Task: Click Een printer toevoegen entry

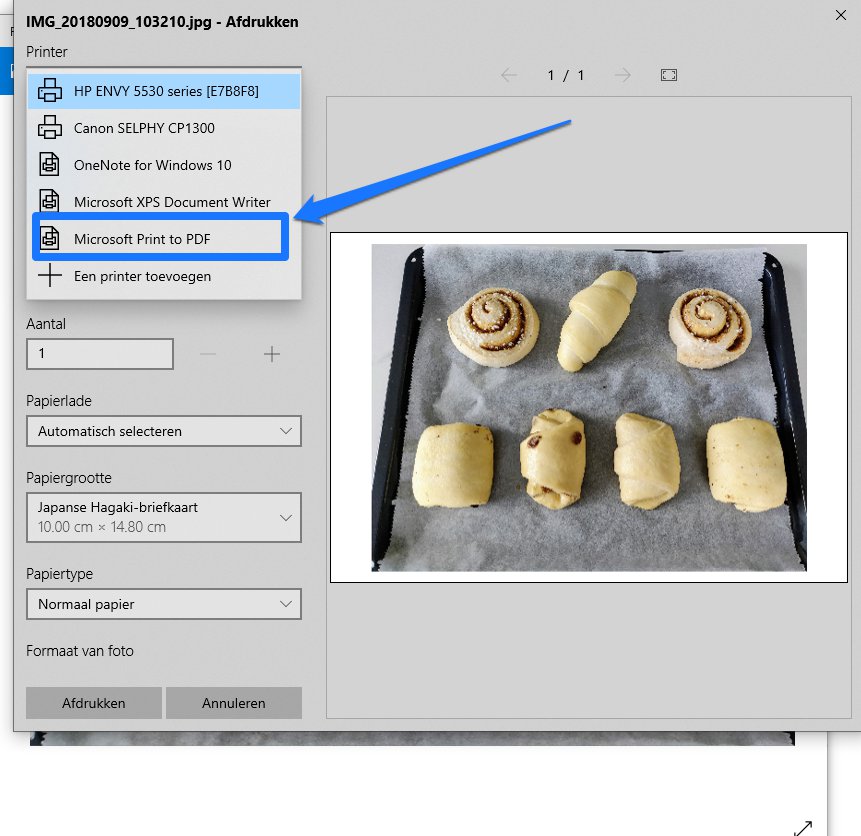Action: [164, 276]
